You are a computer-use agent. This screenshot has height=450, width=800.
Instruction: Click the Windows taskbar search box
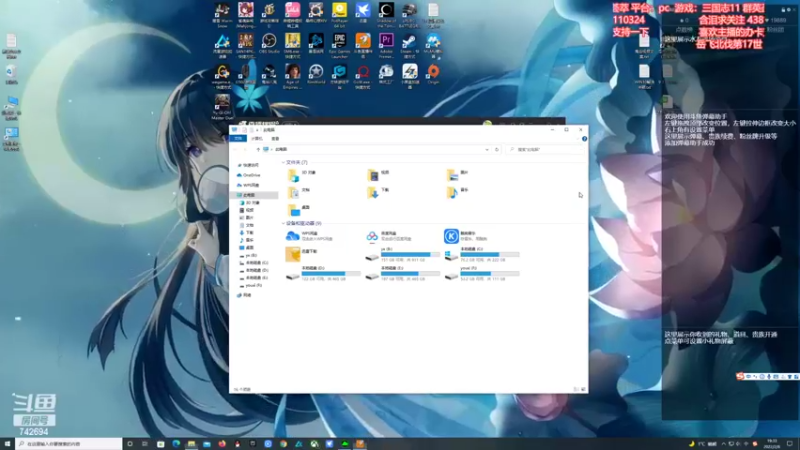pyautogui.click(x=68, y=444)
